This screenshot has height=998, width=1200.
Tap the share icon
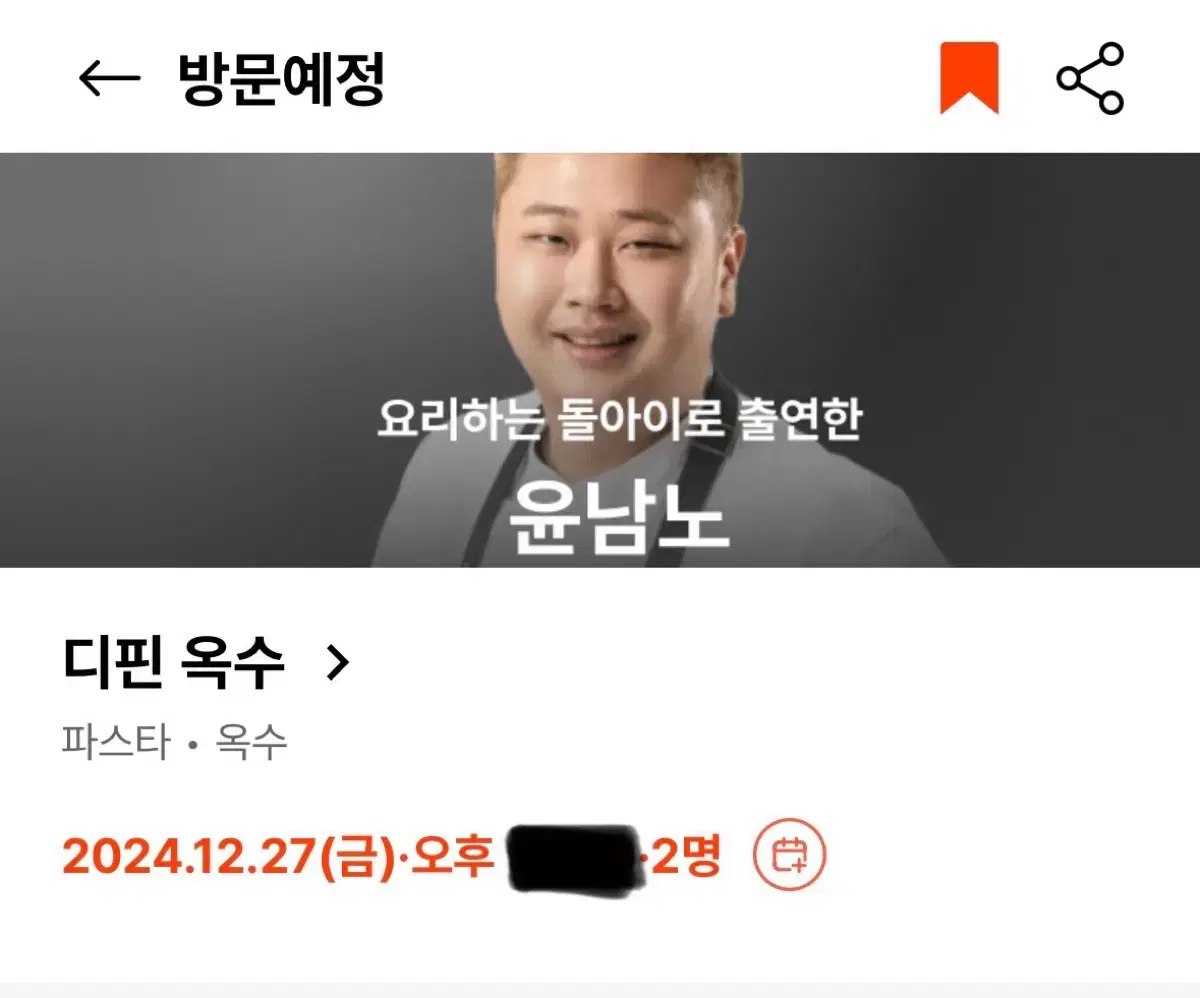pos(1091,78)
